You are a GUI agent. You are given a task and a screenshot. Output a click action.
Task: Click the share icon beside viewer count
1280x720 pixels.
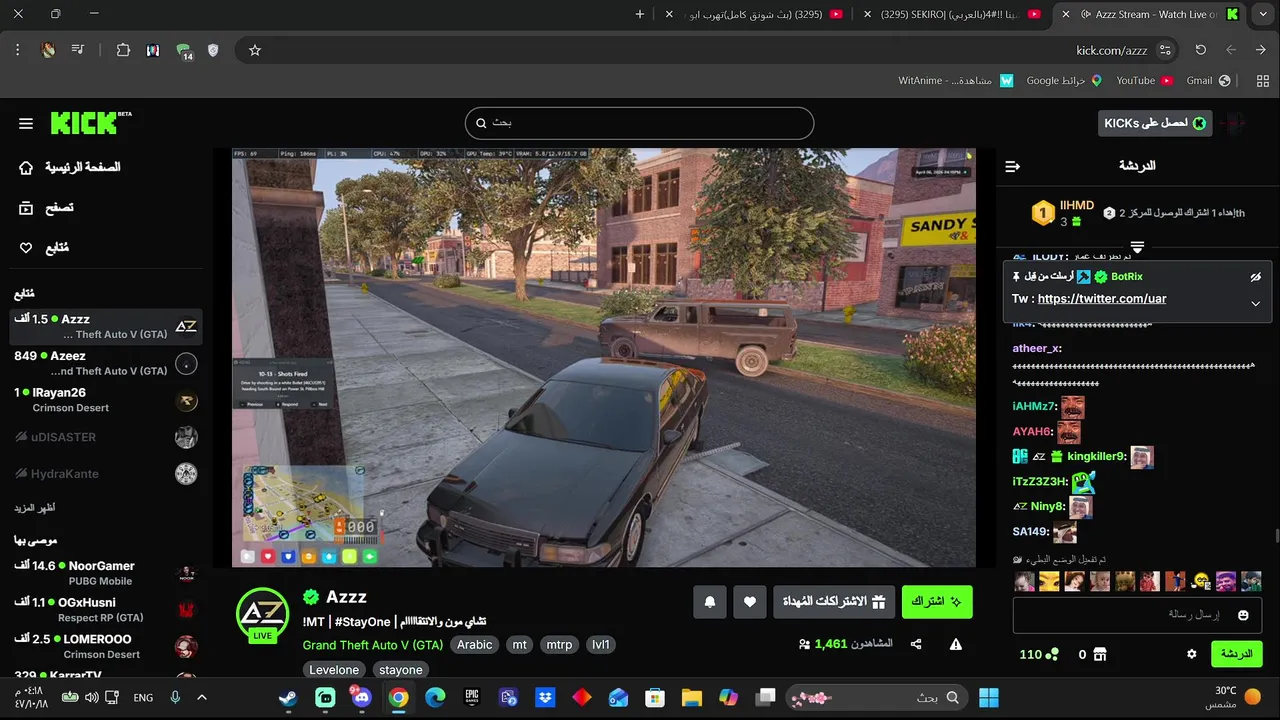[x=916, y=644]
